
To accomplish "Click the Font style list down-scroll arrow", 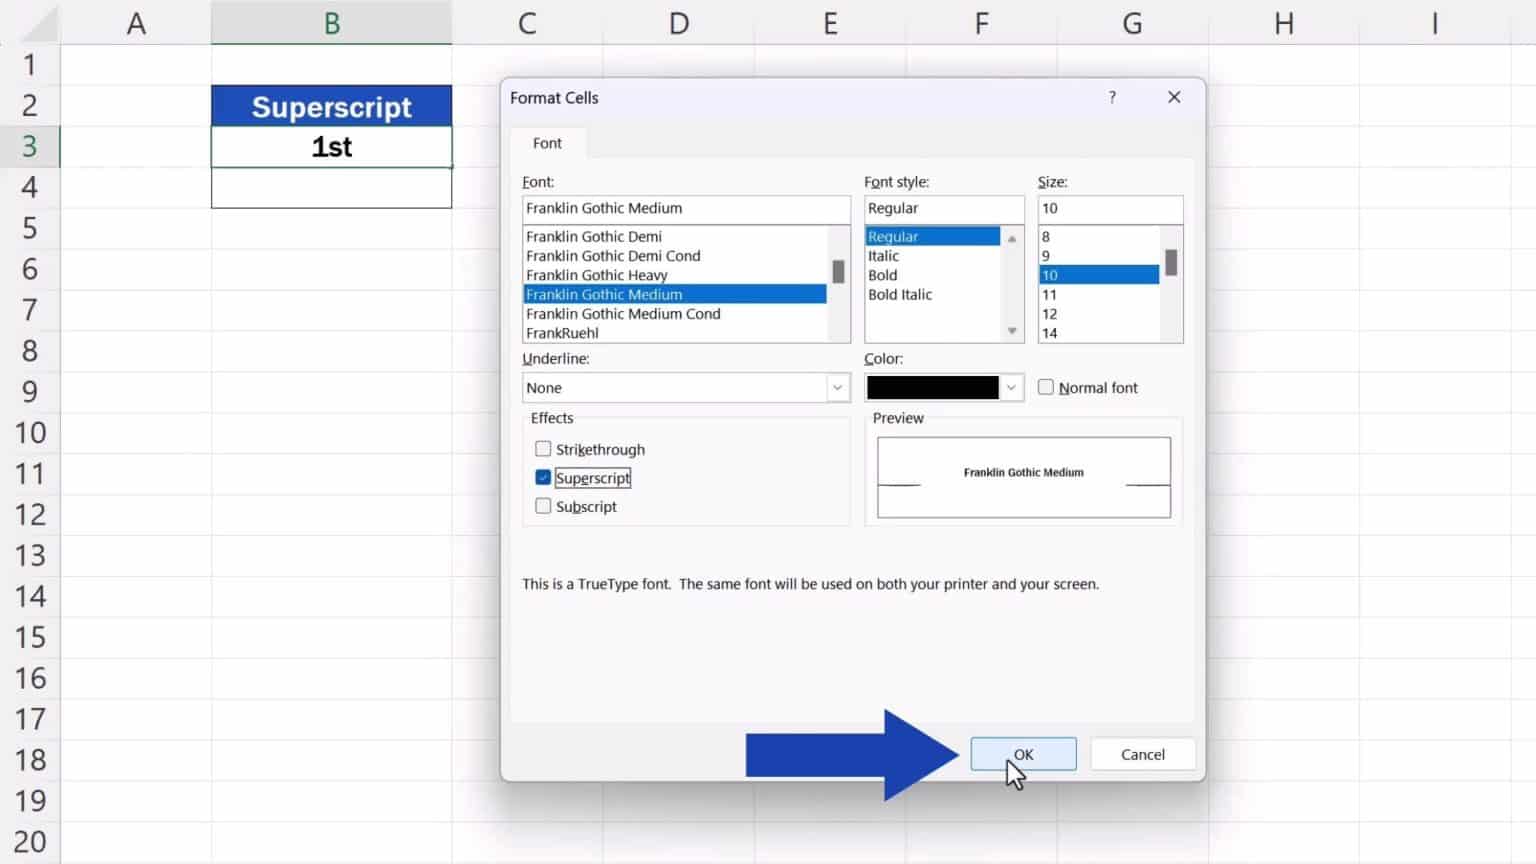I will coord(1011,329).
